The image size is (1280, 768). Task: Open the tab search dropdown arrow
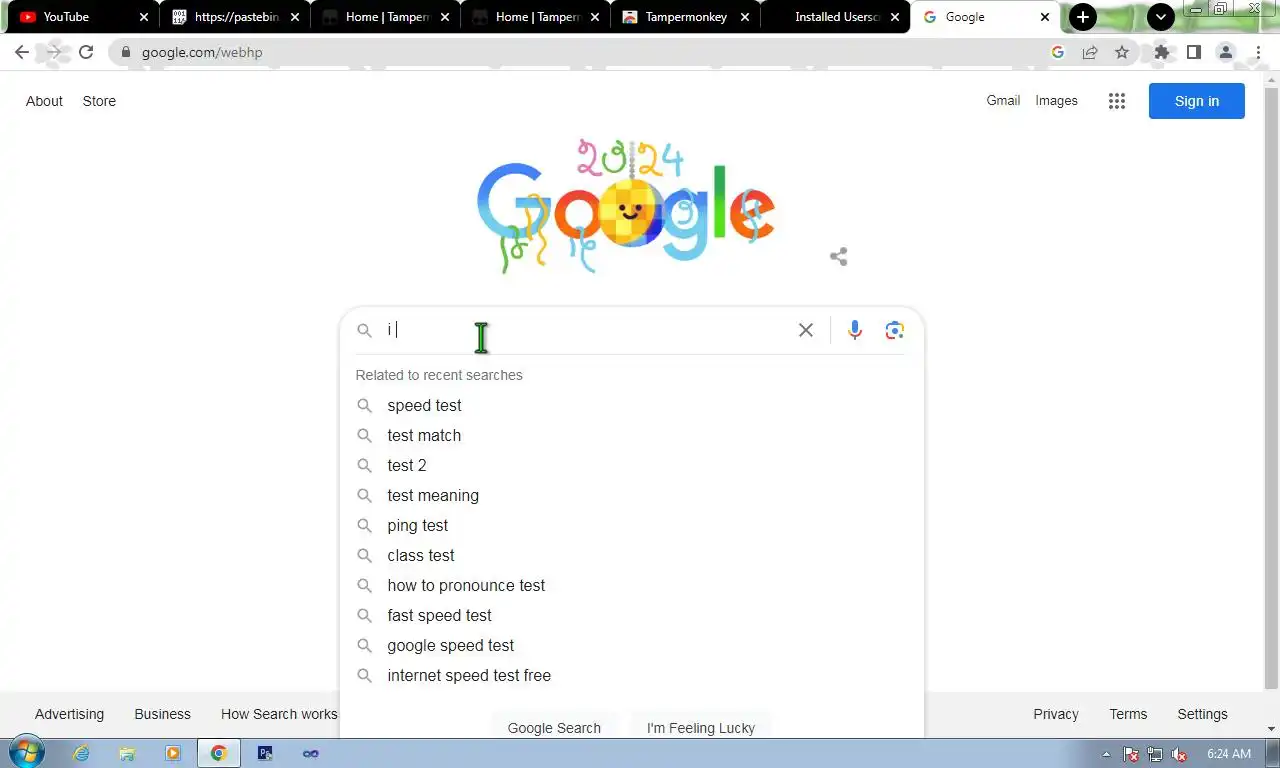click(1161, 17)
